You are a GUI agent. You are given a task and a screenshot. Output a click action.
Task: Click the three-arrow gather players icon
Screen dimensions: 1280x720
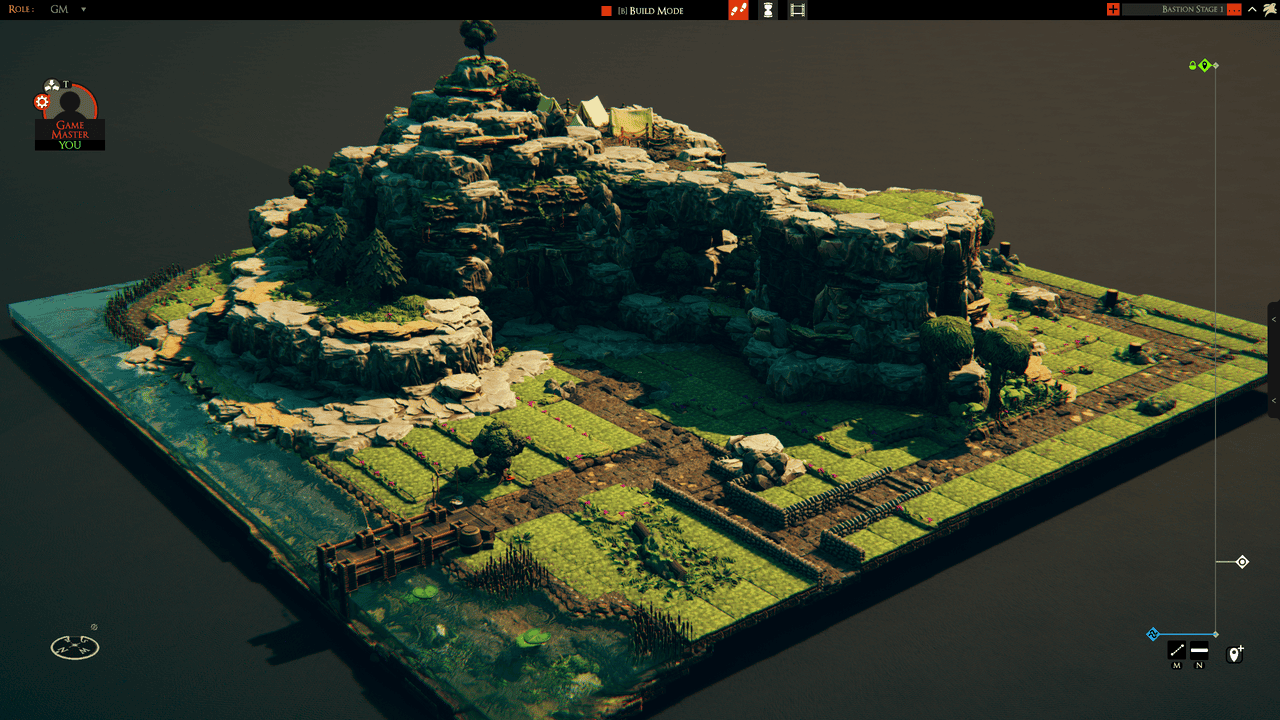[x=52, y=86]
